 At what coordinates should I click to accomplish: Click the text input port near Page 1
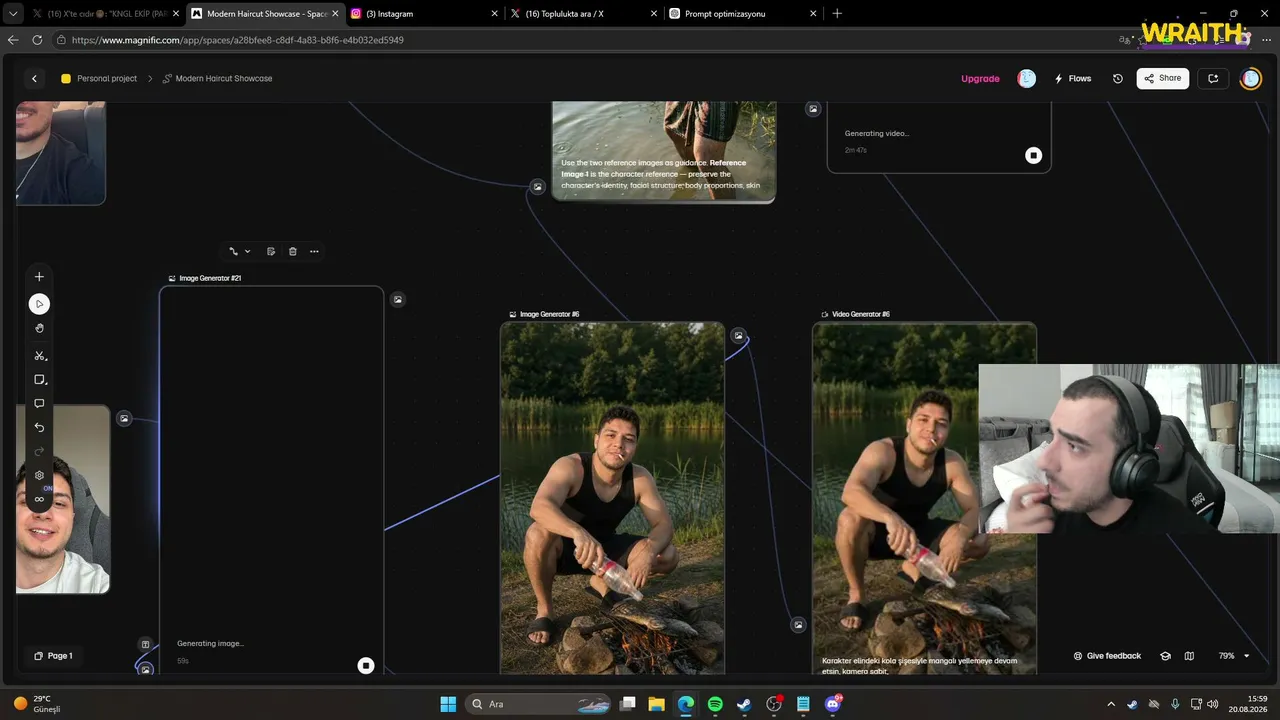[145, 645]
